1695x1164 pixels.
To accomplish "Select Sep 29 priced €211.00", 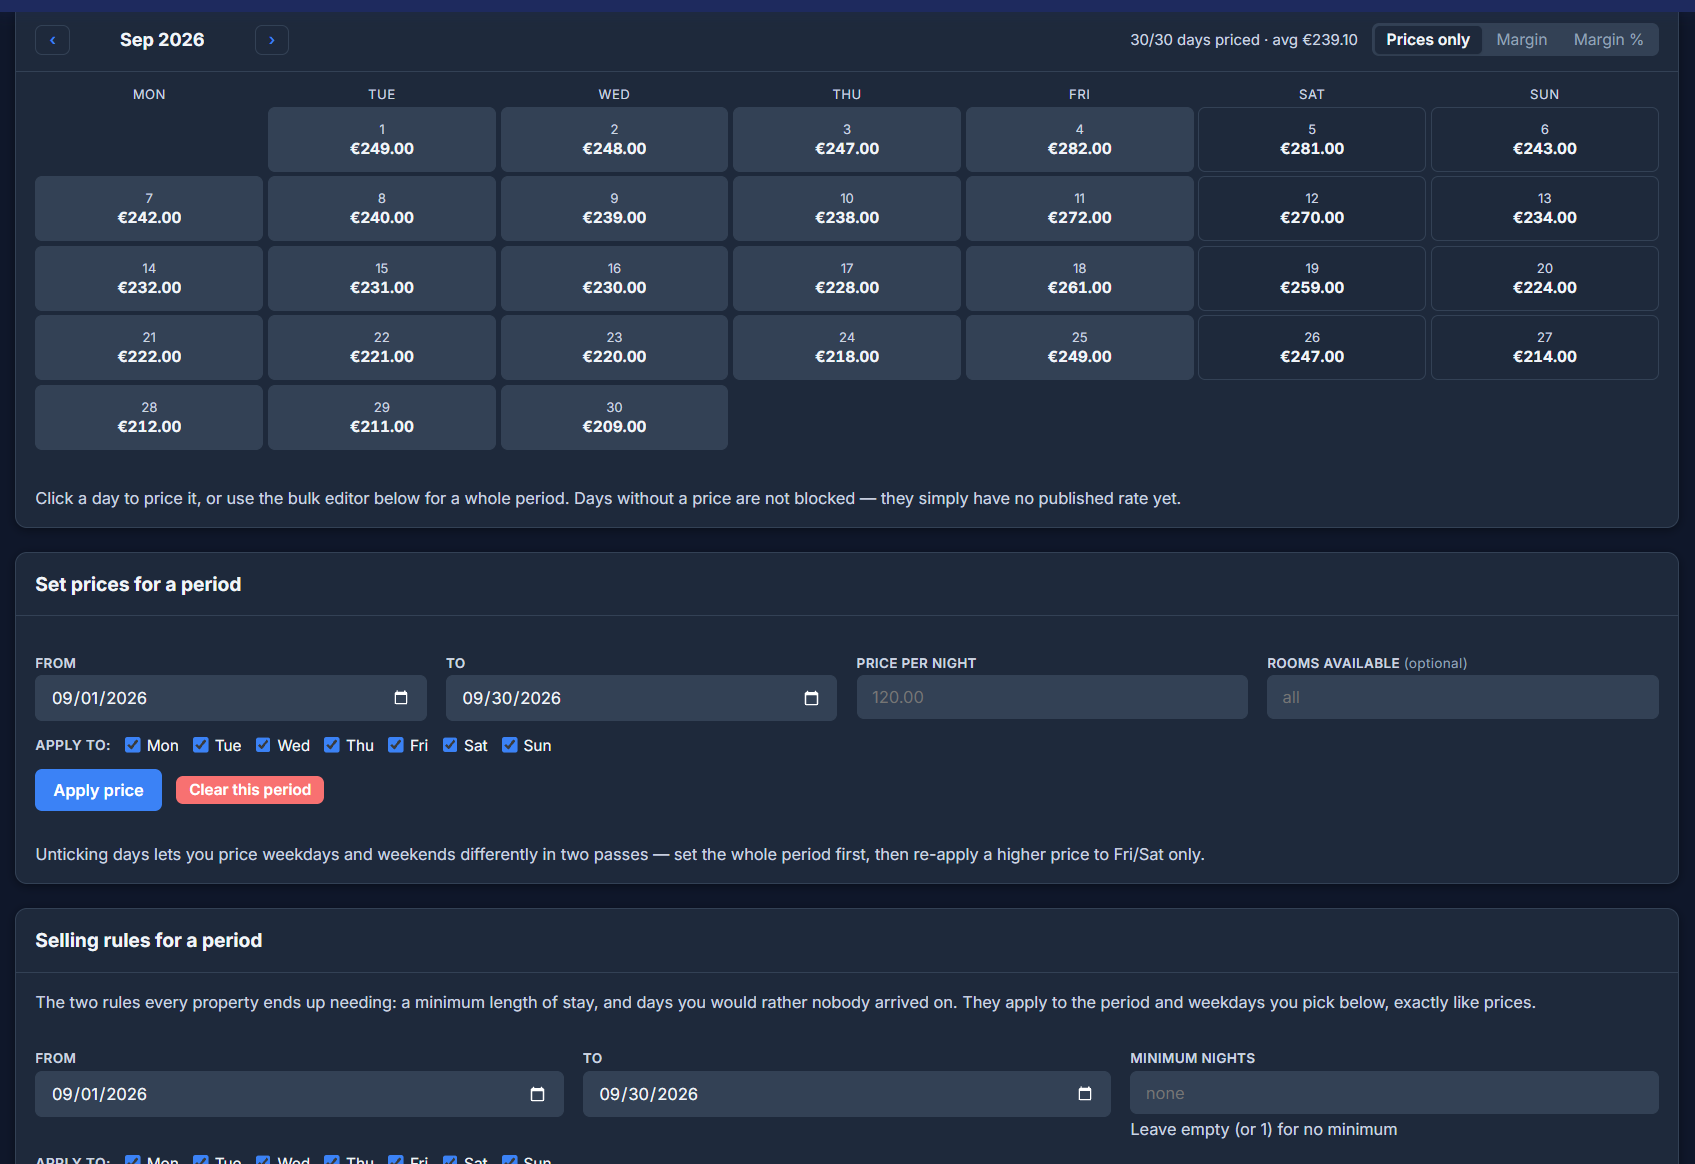I will coord(382,417).
